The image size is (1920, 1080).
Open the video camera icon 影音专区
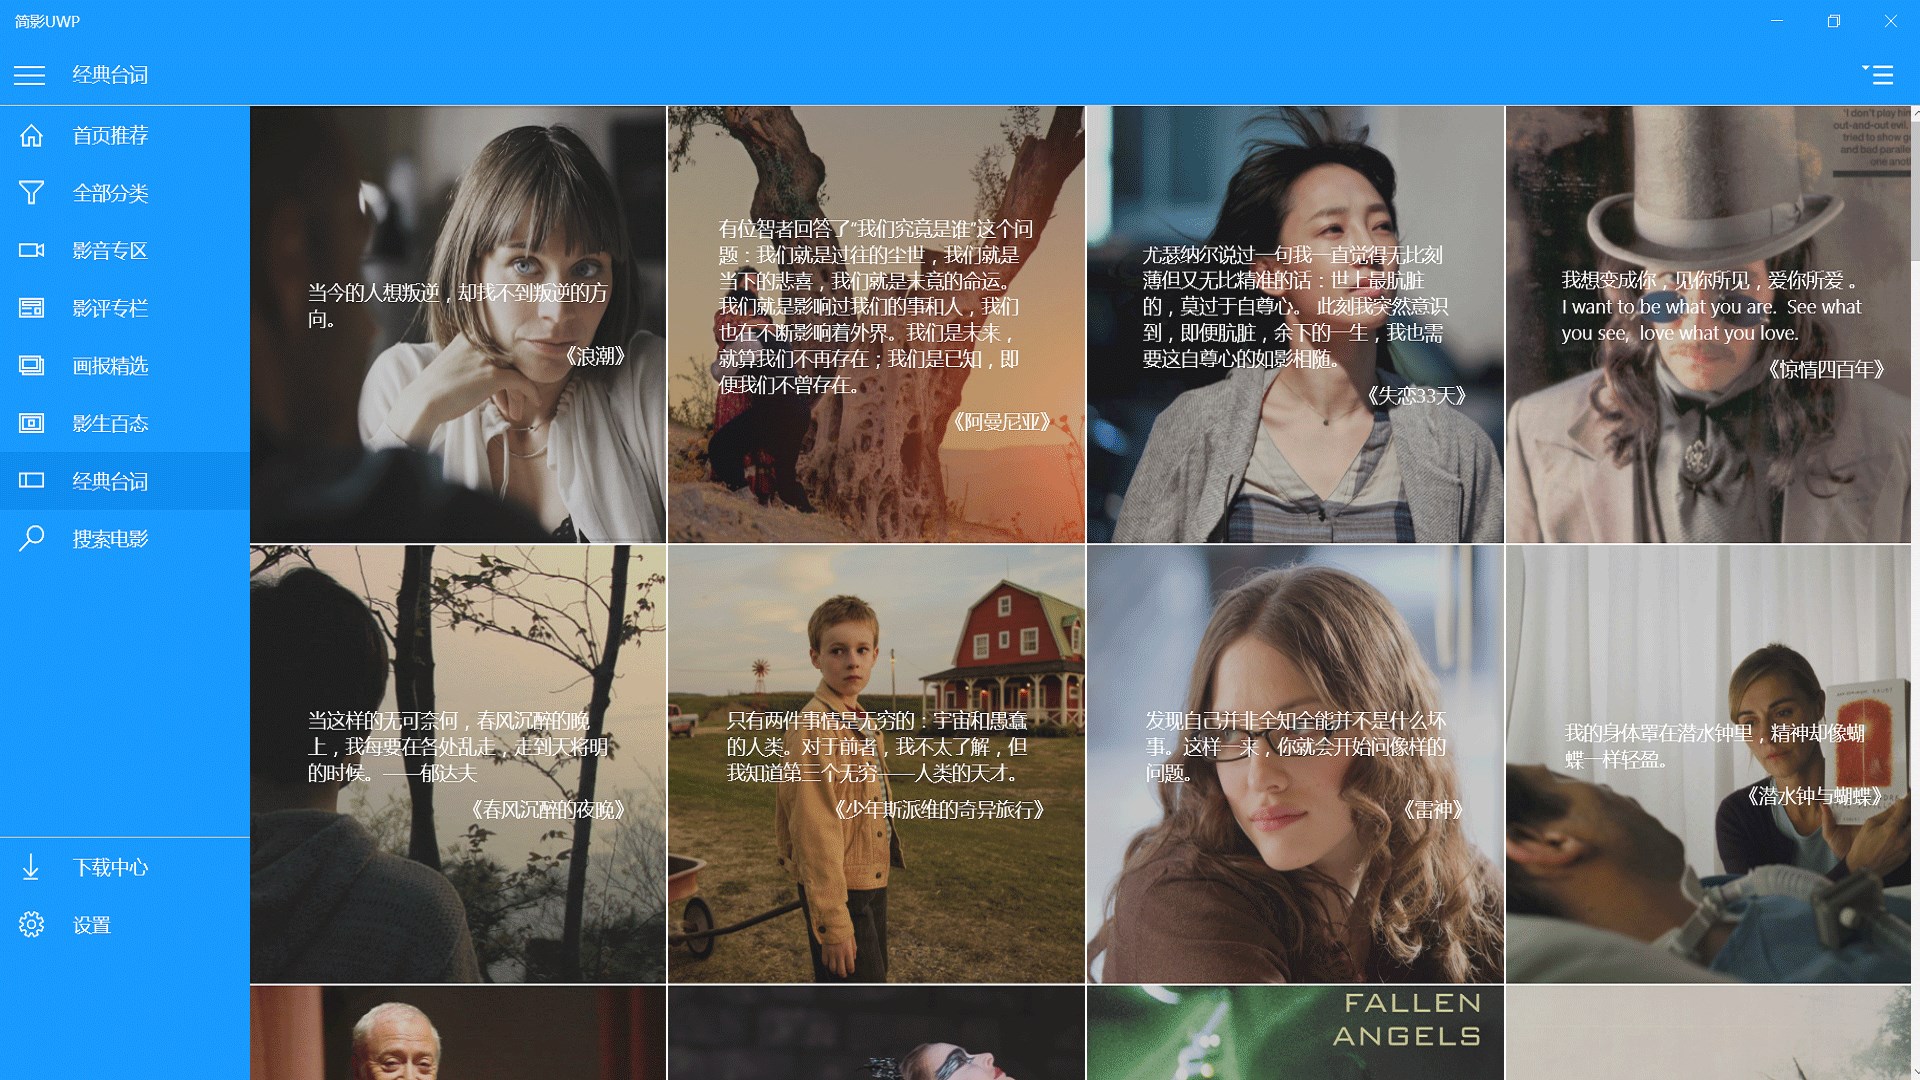pyautogui.click(x=32, y=250)
